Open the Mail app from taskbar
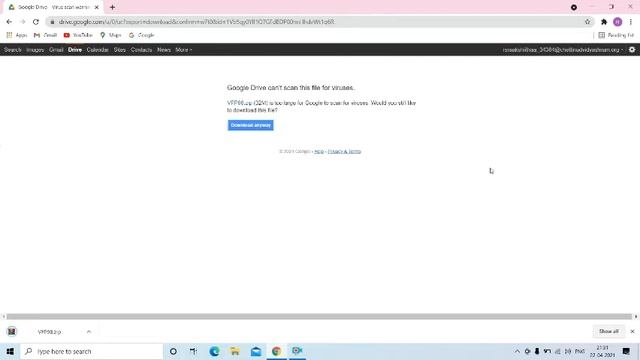640x360 pixels. point(256,351)
